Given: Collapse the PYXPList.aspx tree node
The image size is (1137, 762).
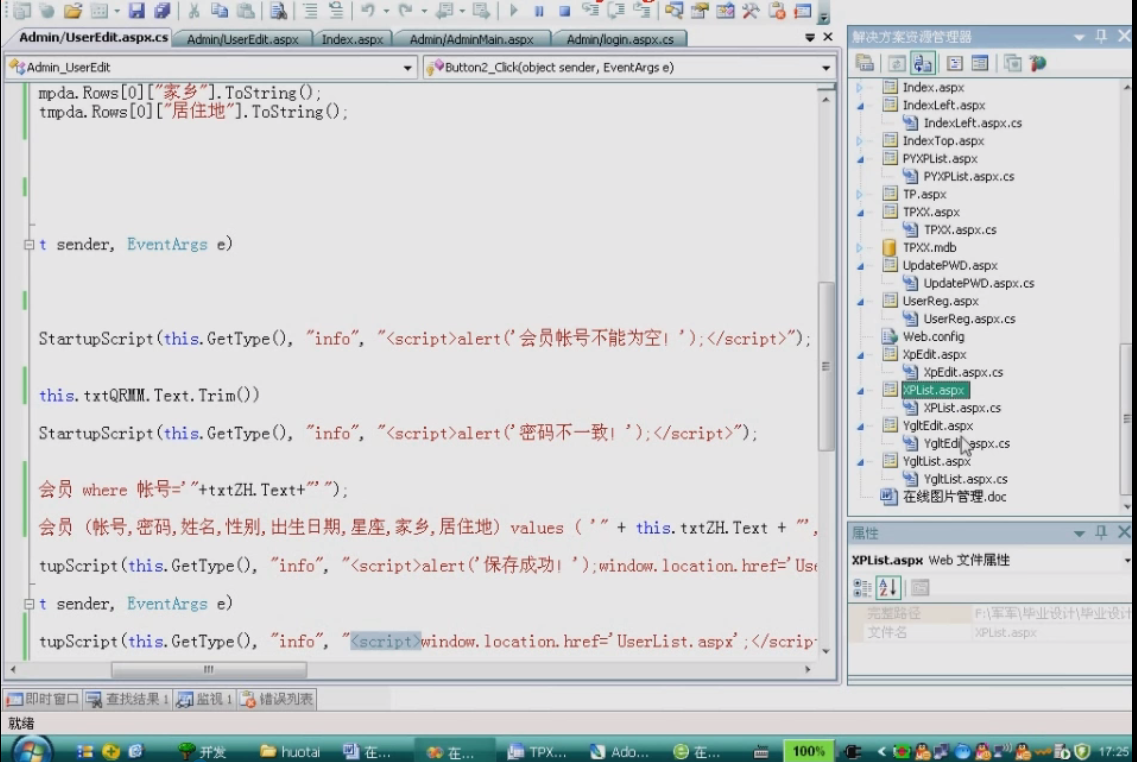Looking at the screenshot, I should click(x=861, y=160).
